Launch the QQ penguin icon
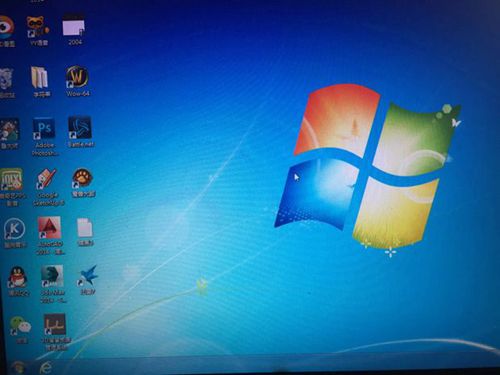 point(17,277)
